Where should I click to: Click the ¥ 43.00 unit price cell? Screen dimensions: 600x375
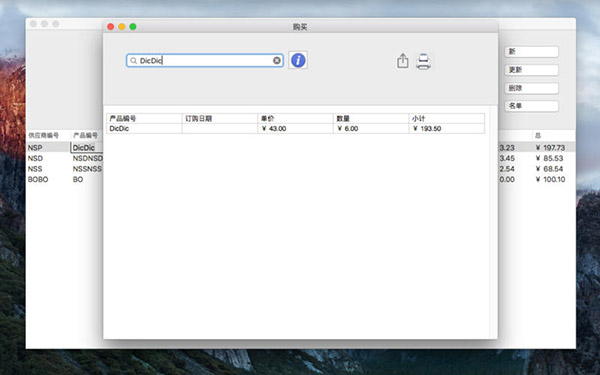click(x=295, y=129)
